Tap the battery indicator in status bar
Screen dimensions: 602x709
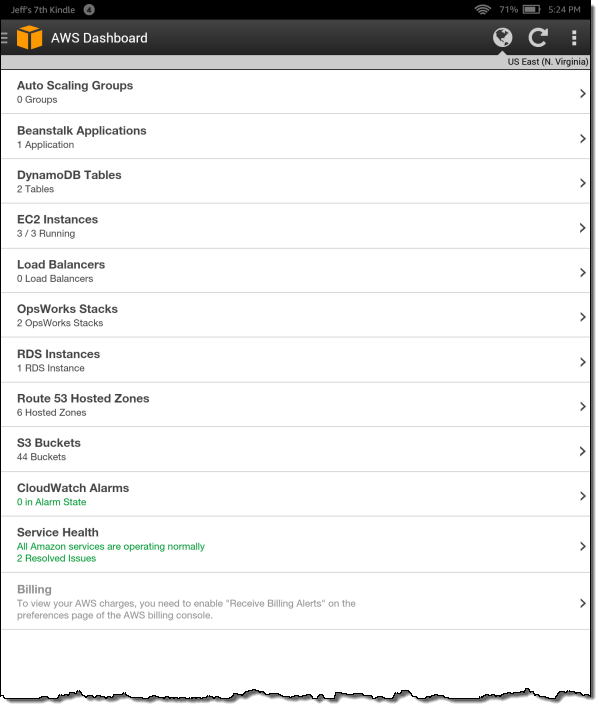pyautogui.click(x=530, y=9)
